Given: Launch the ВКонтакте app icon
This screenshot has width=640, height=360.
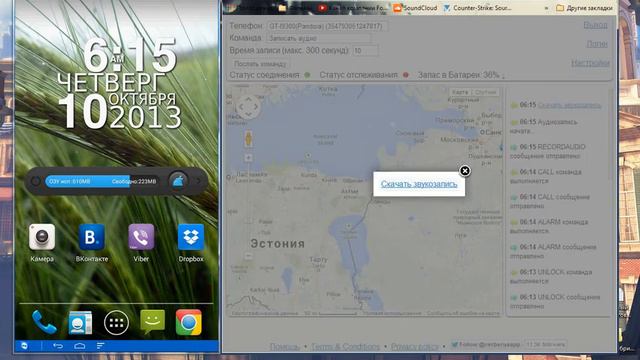Looking at the screenshot, I should point(91,237).
